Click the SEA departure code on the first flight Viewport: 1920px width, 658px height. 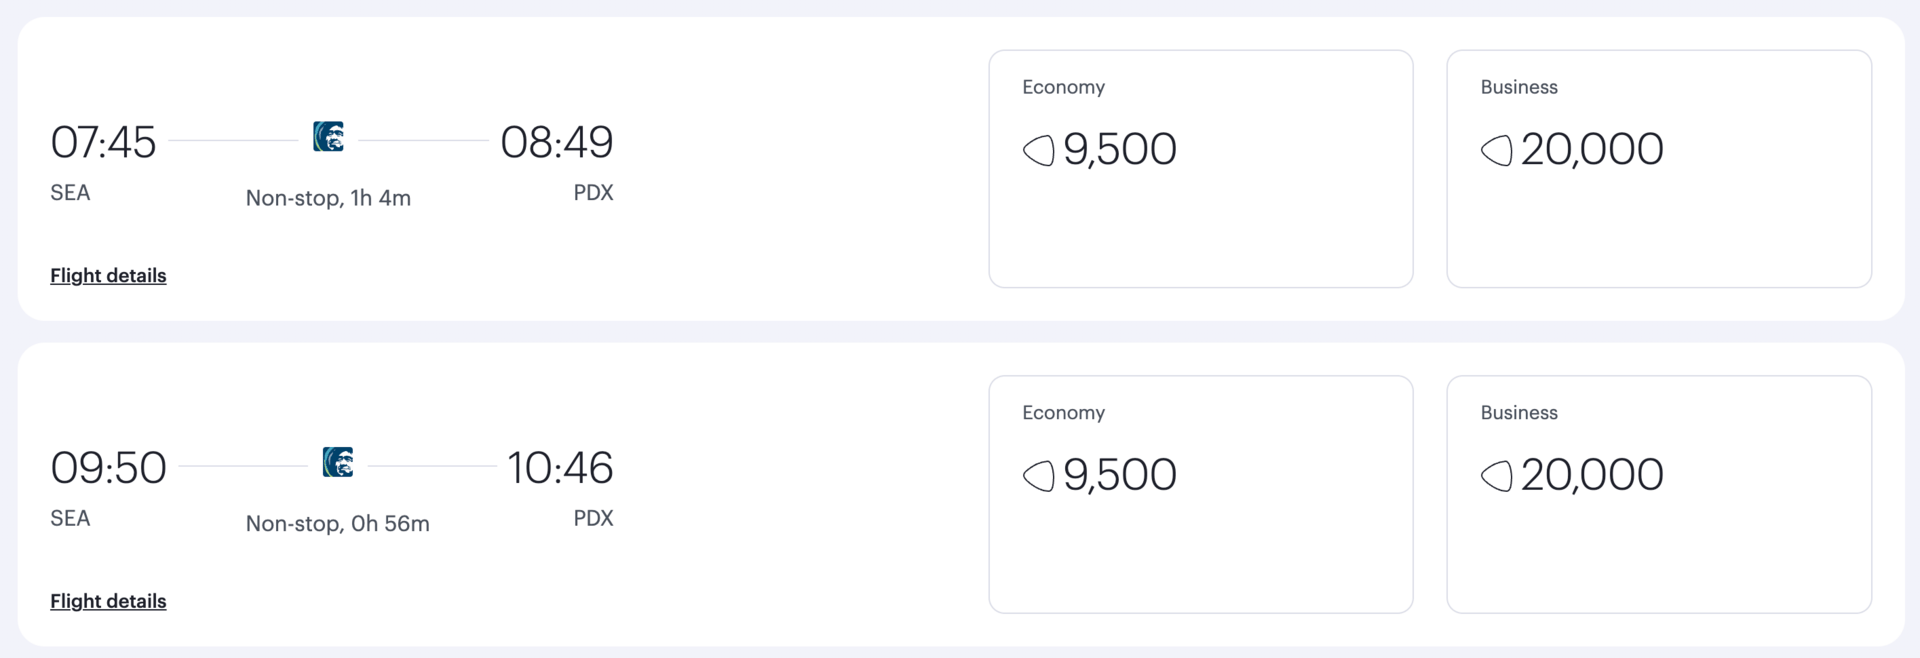pyautogui.click(x=70, y=192)
